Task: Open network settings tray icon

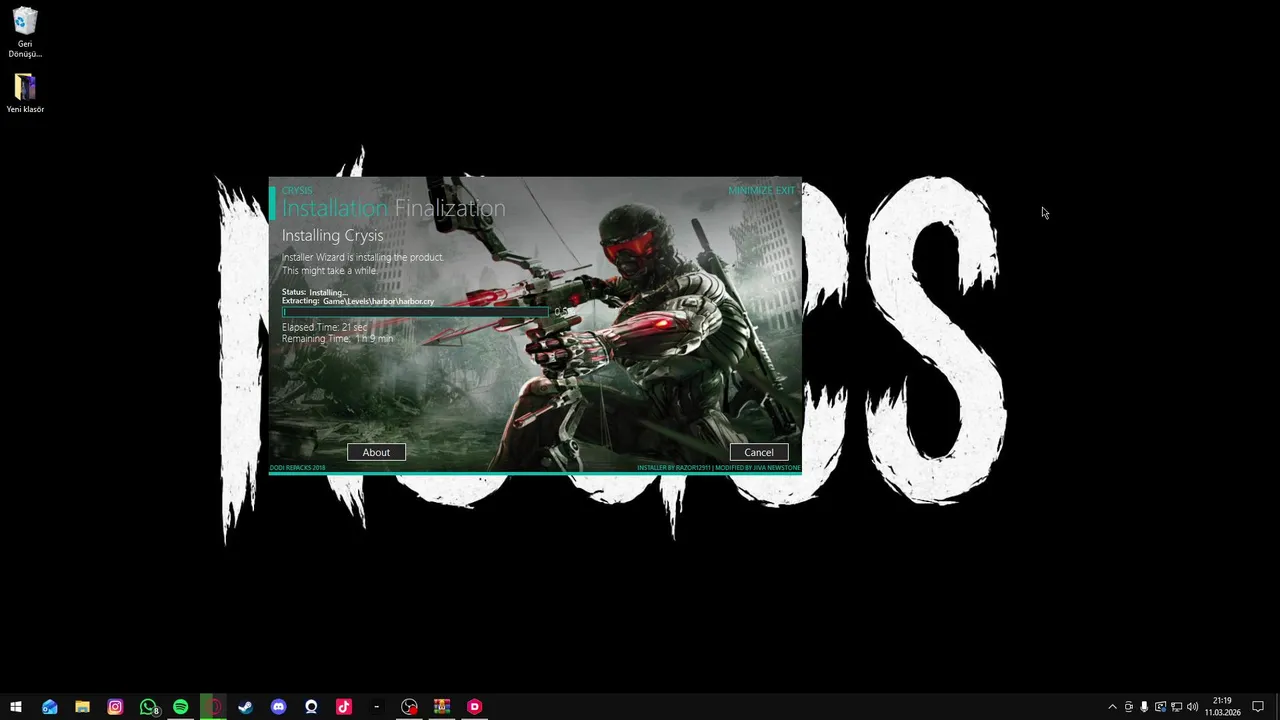Action: [1176, 707]
